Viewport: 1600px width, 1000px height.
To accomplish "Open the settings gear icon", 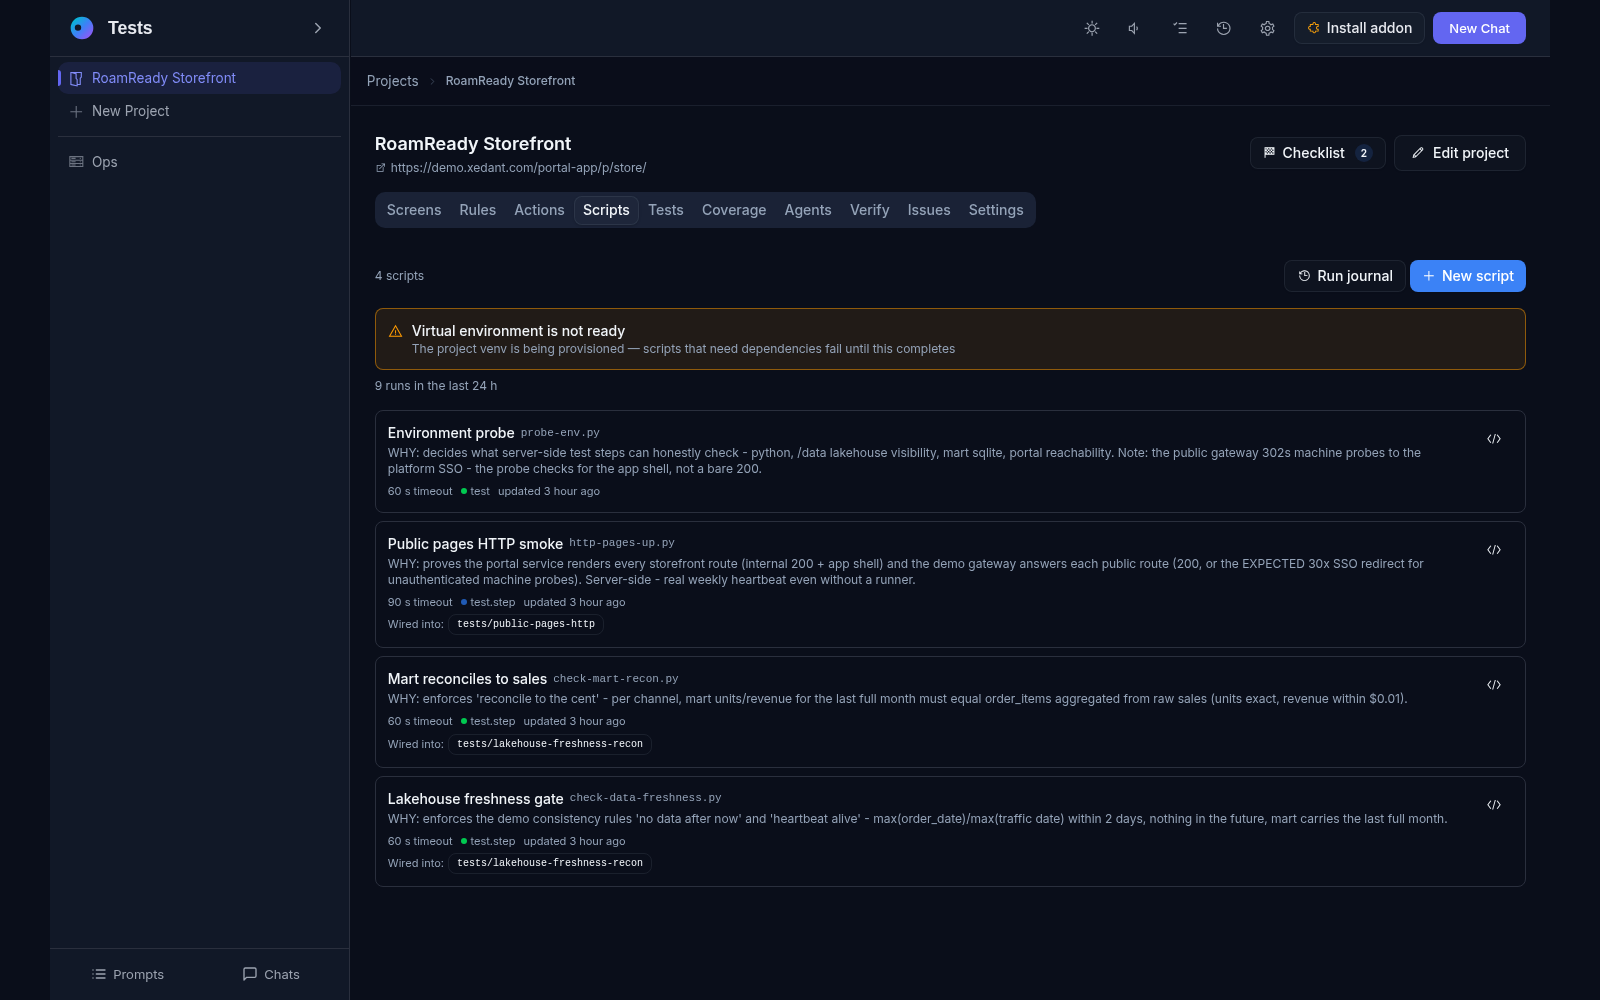I will [1267, 28].
